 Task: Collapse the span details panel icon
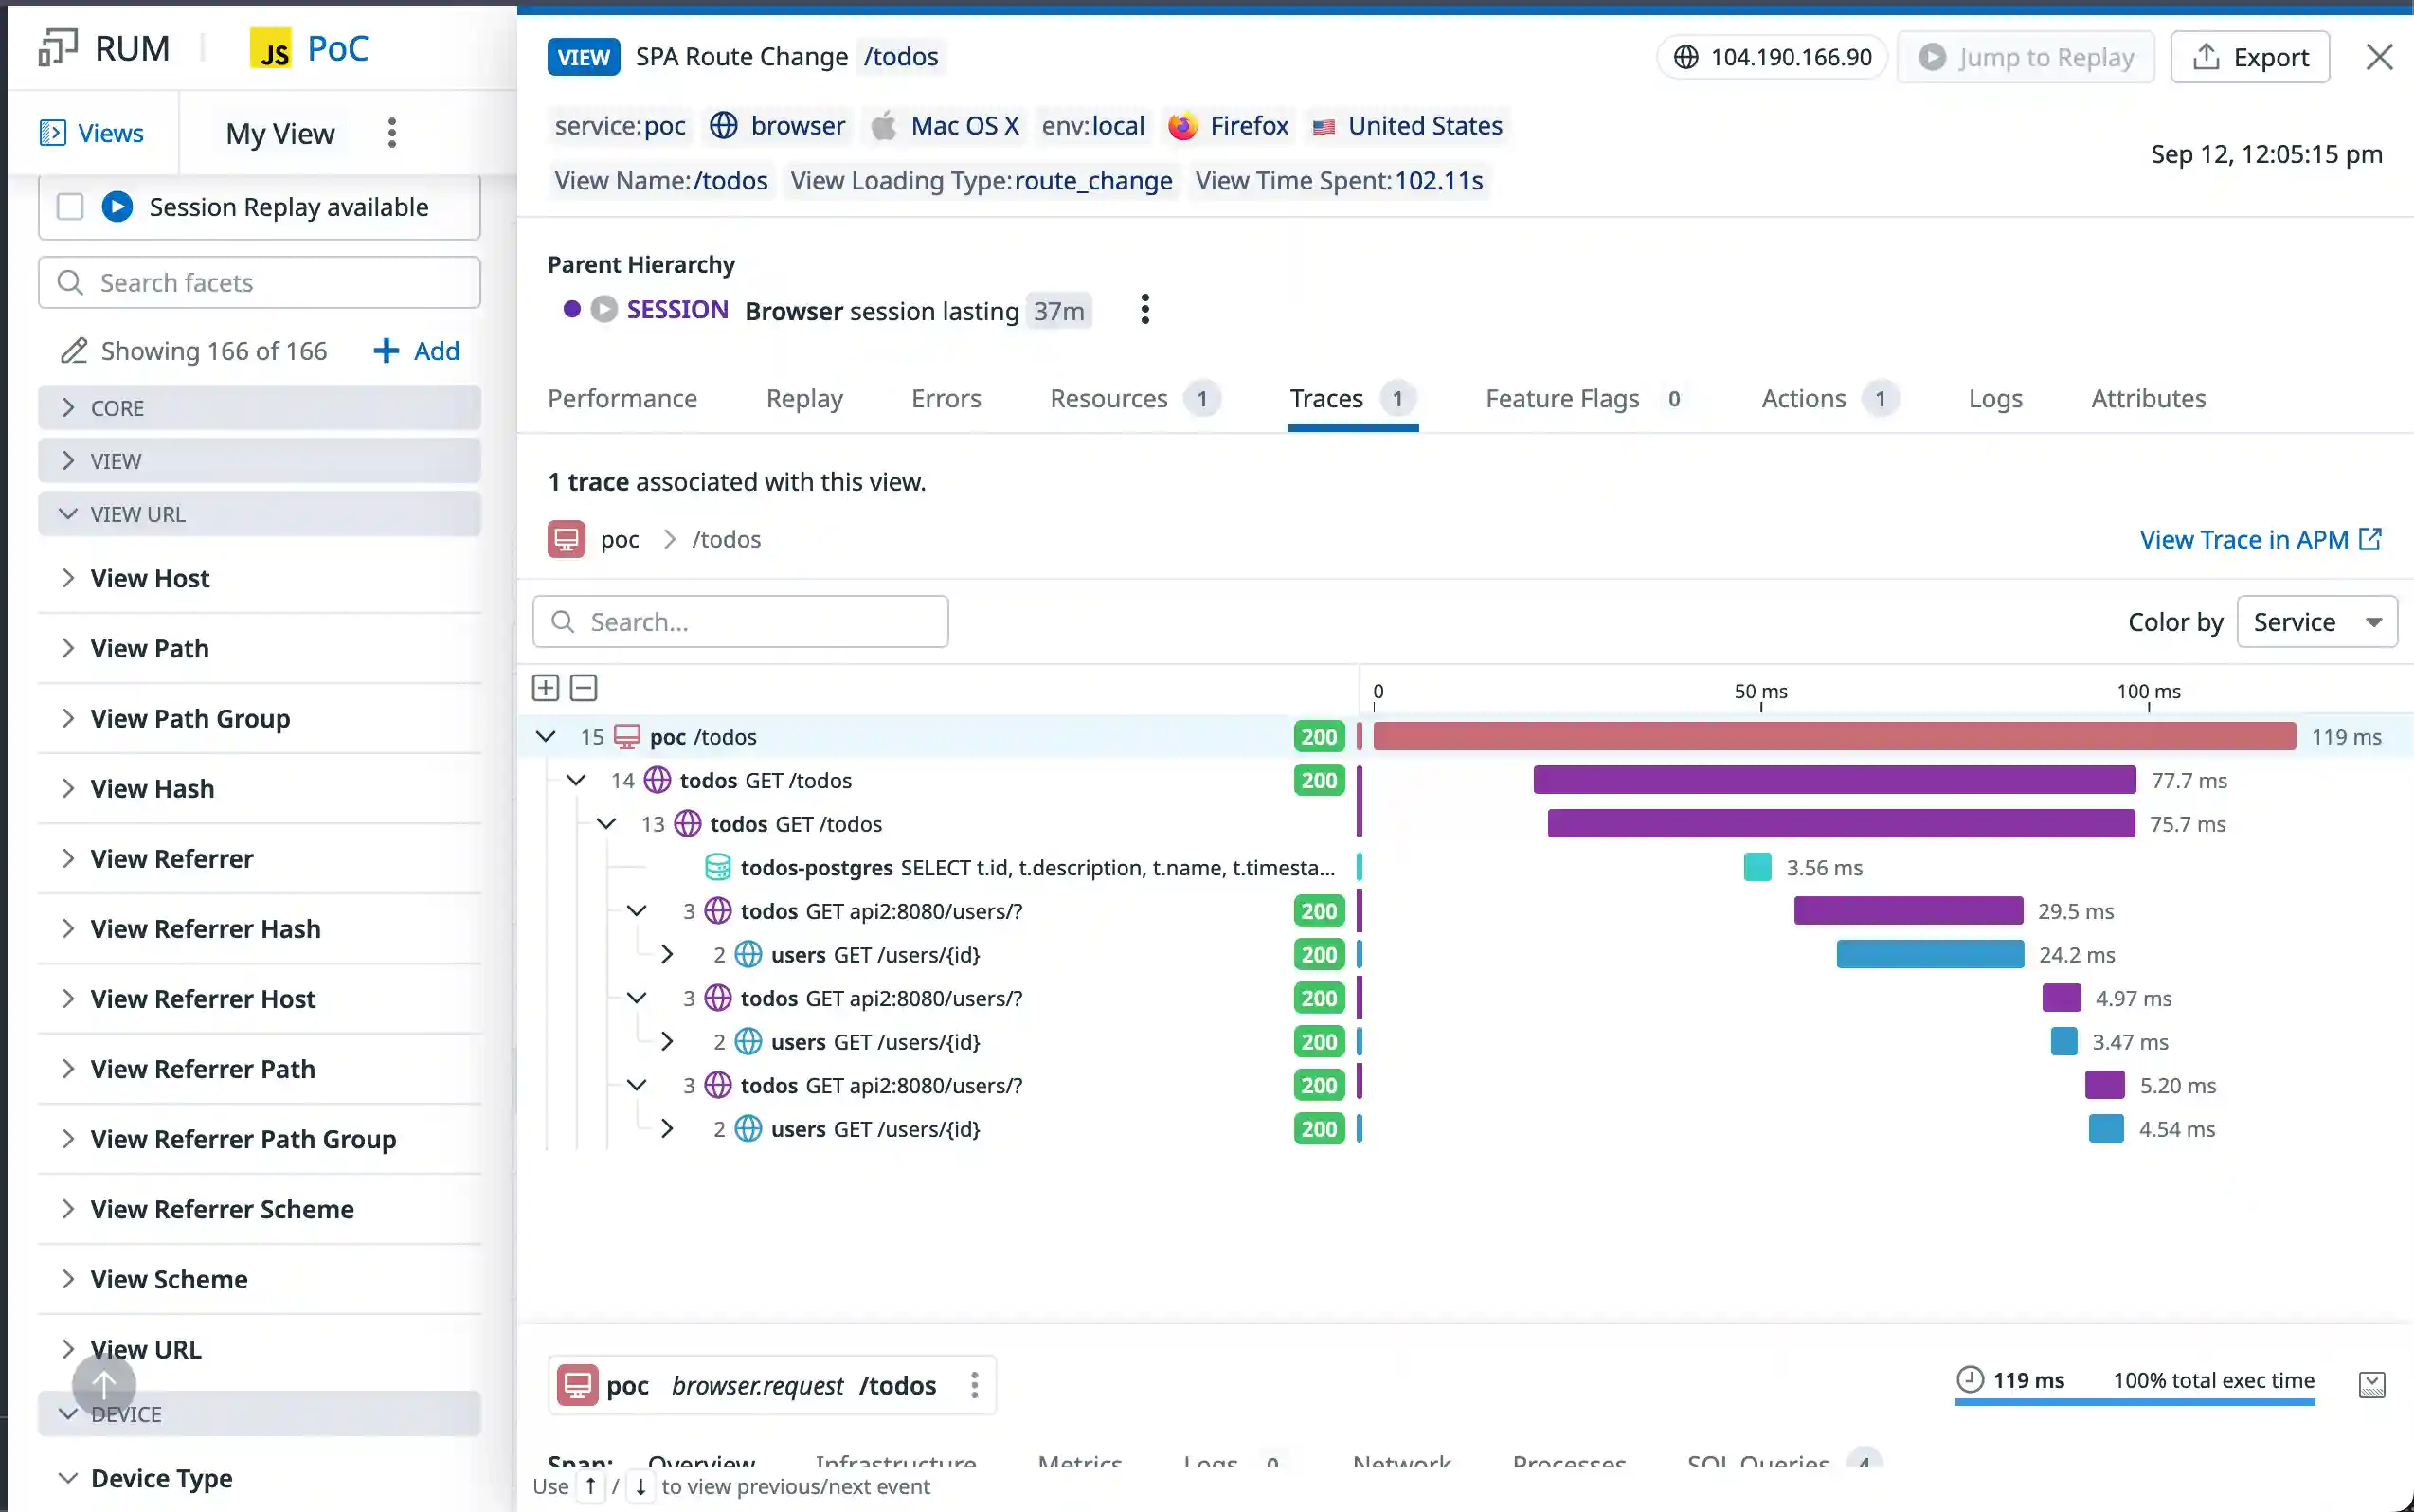point(2371,1385)
